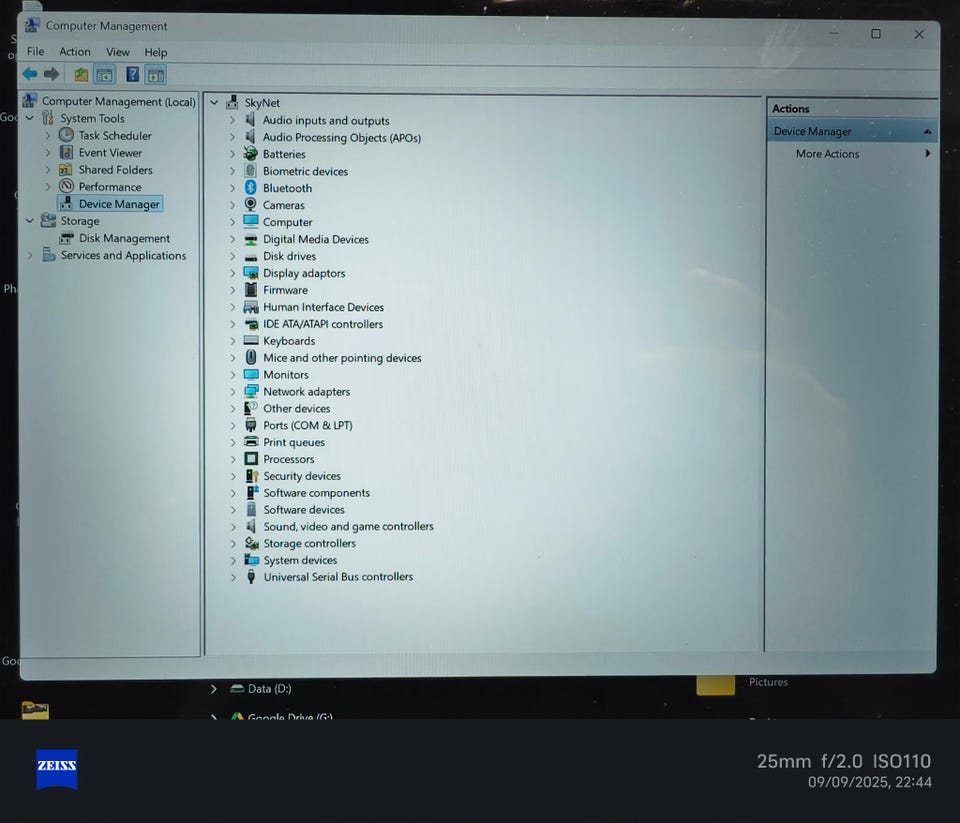Screen dimensions: 960x823
Task: Expand Shared Folders tree node
Action: click(x=48, y=169)
